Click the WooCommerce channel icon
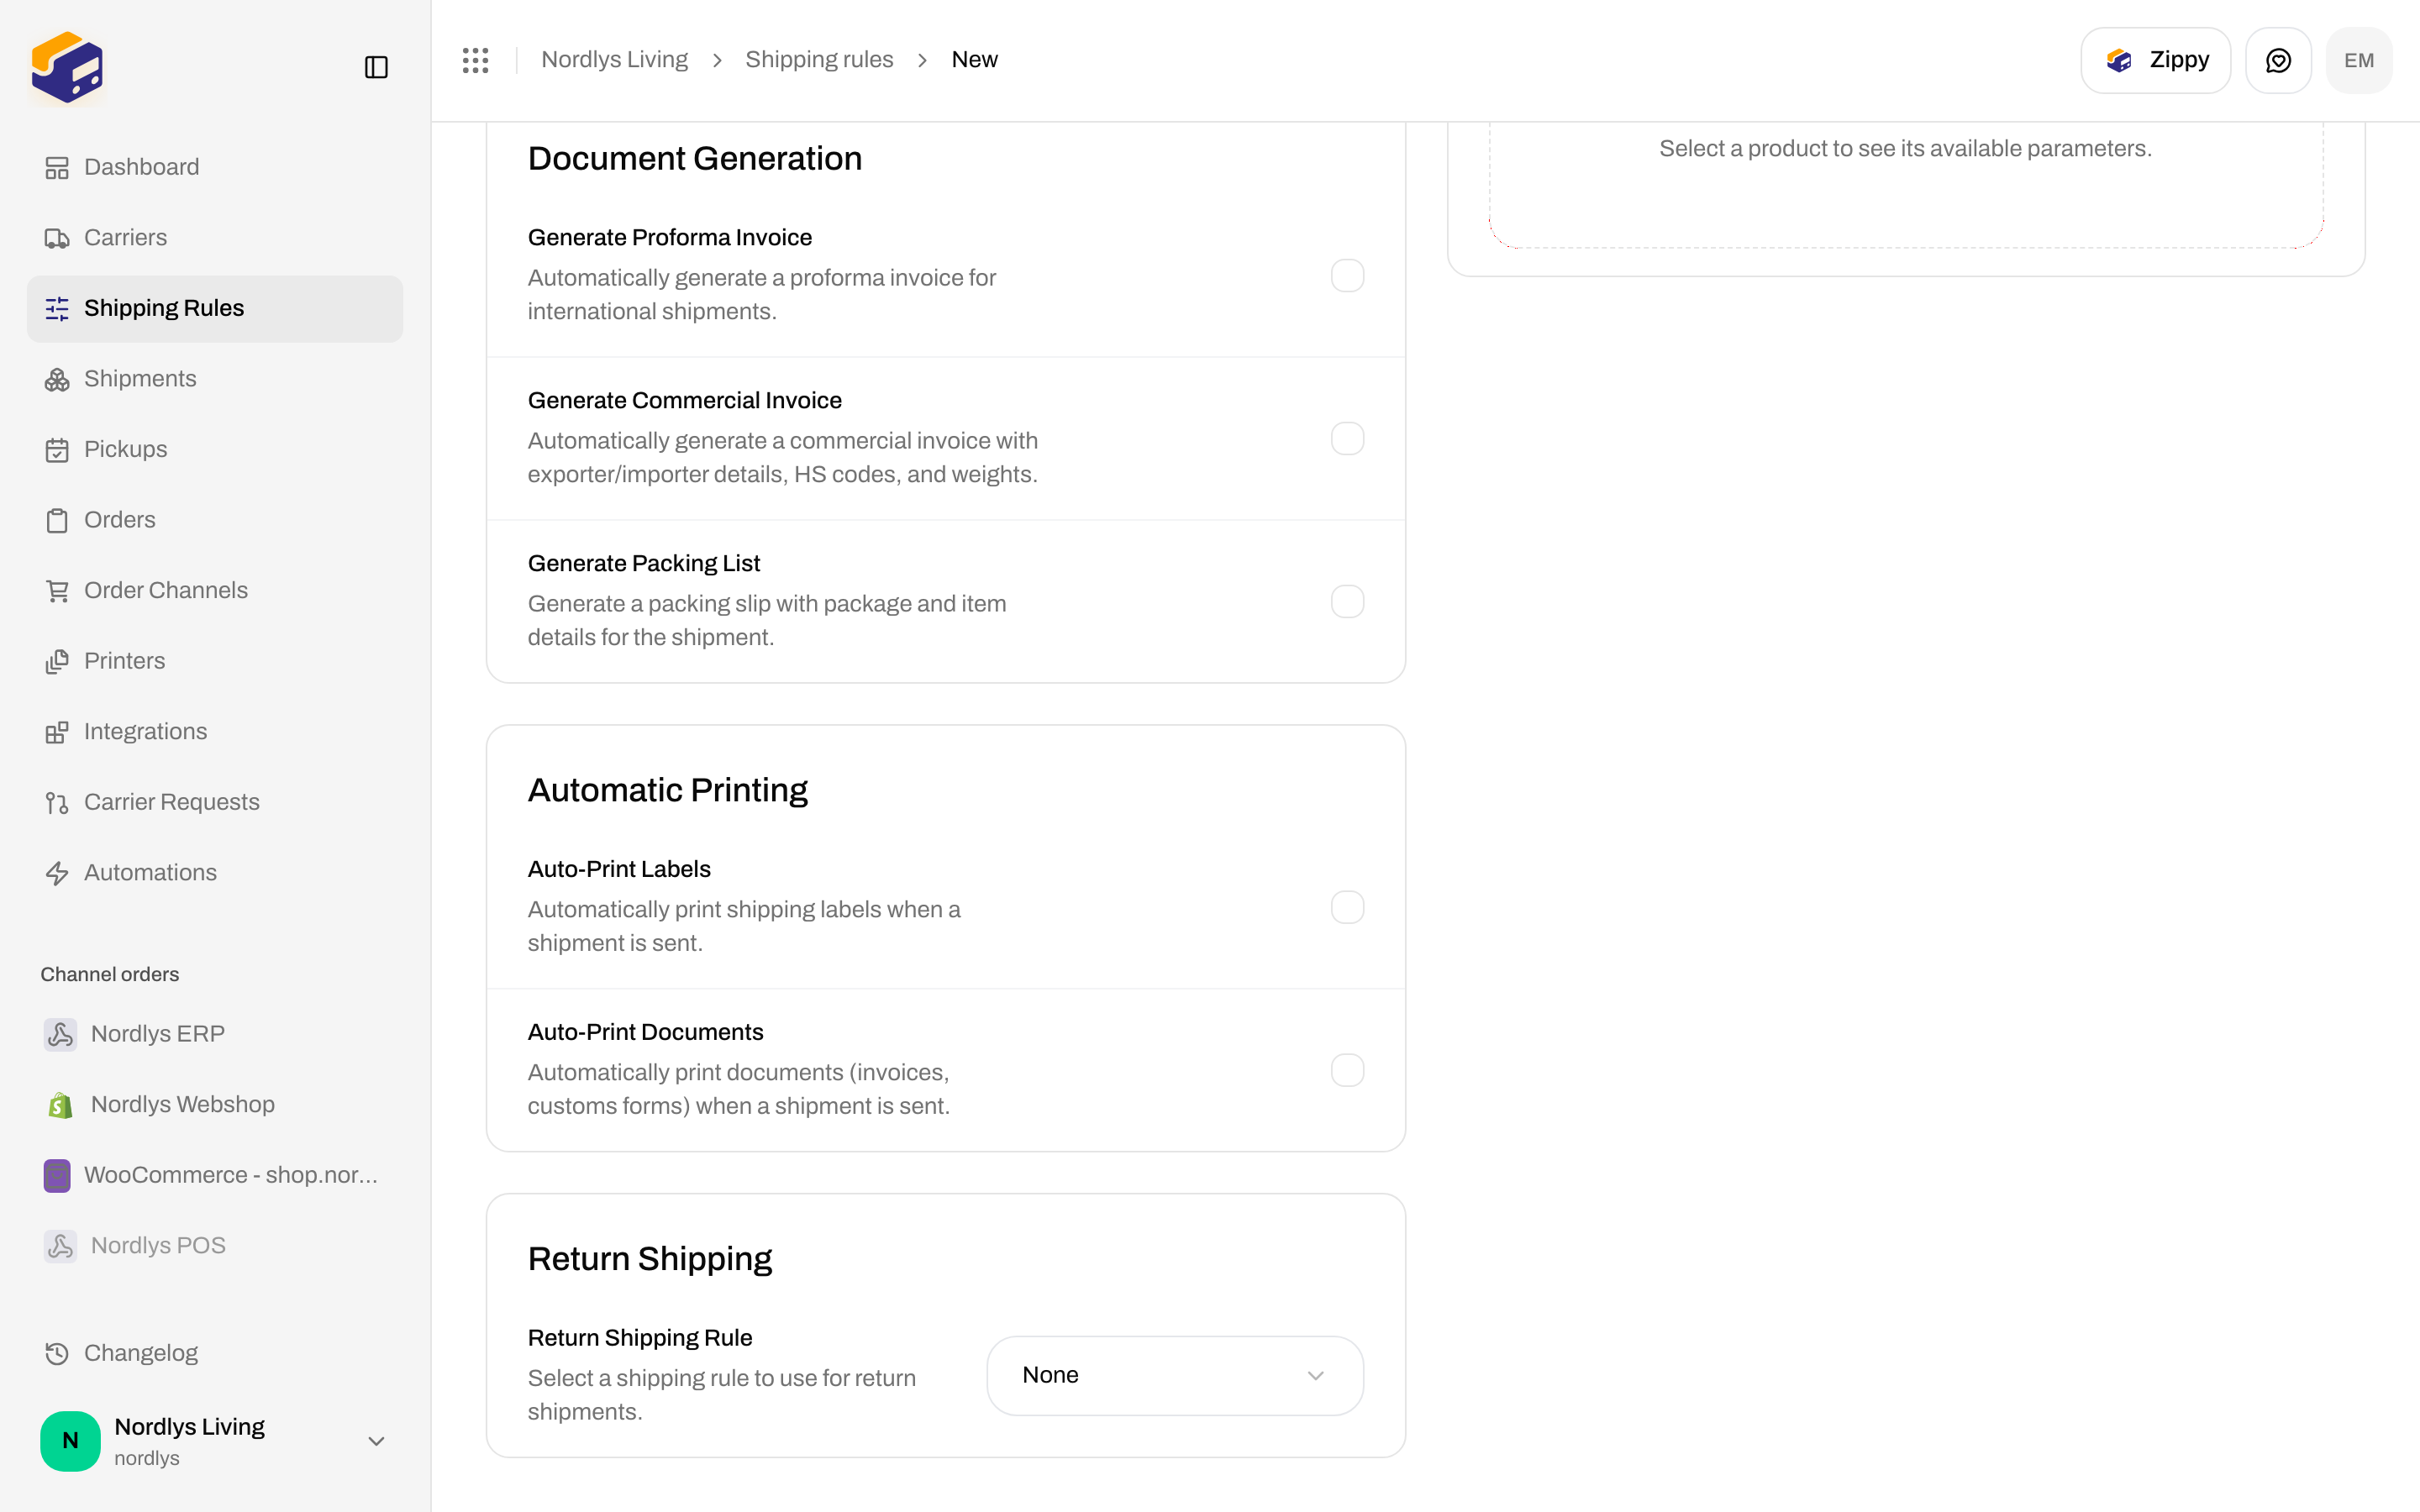The width and height of the screenshot is (2420, 1512). [57, 1175]
